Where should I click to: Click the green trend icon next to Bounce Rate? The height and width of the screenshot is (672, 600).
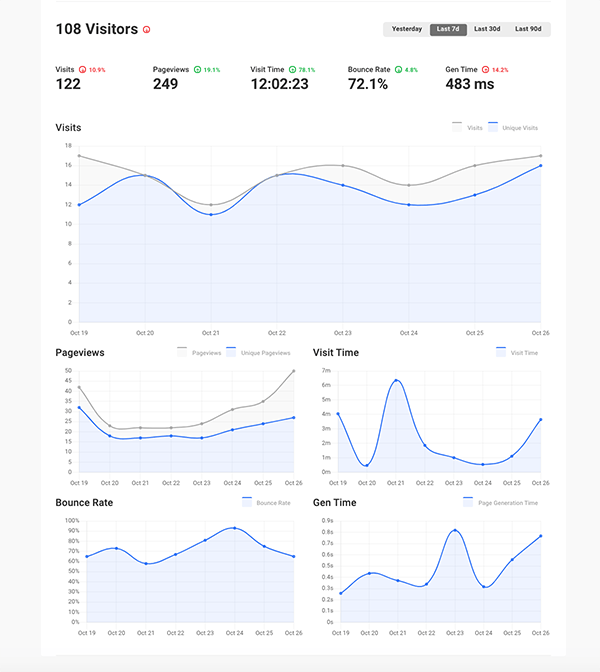pos(398,70)
